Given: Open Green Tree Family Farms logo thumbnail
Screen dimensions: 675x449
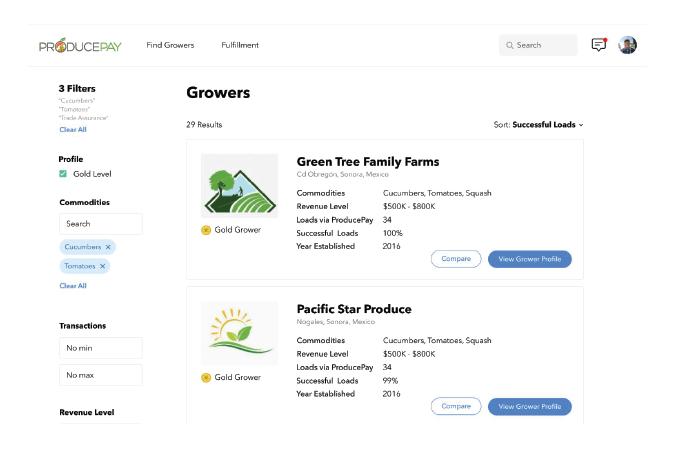Looking at the screenshot, I should click(239, 186).
